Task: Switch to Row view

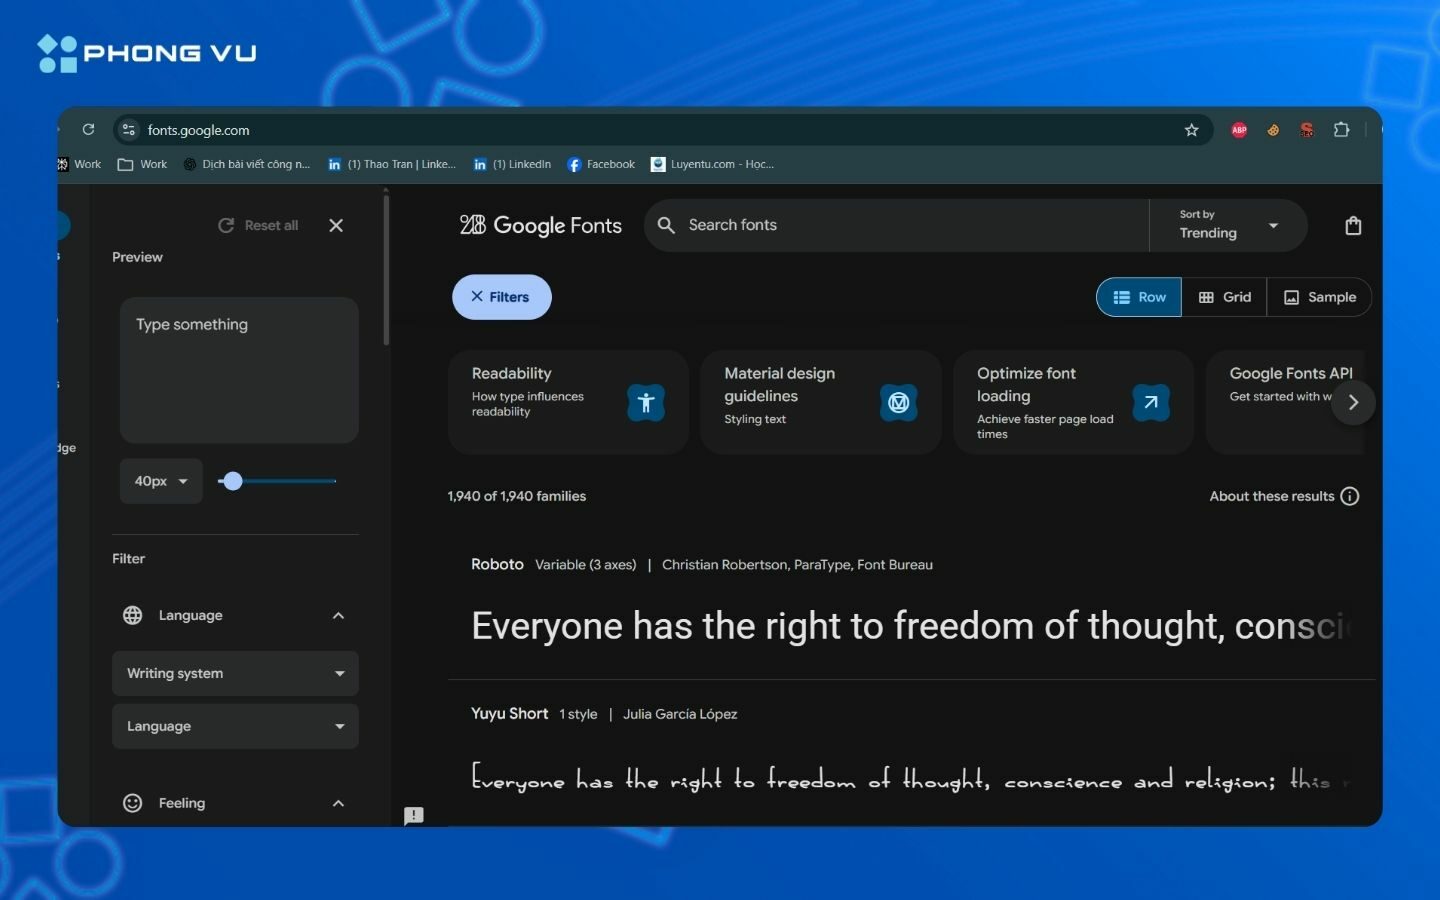Action: click(x=1139, y=297)
